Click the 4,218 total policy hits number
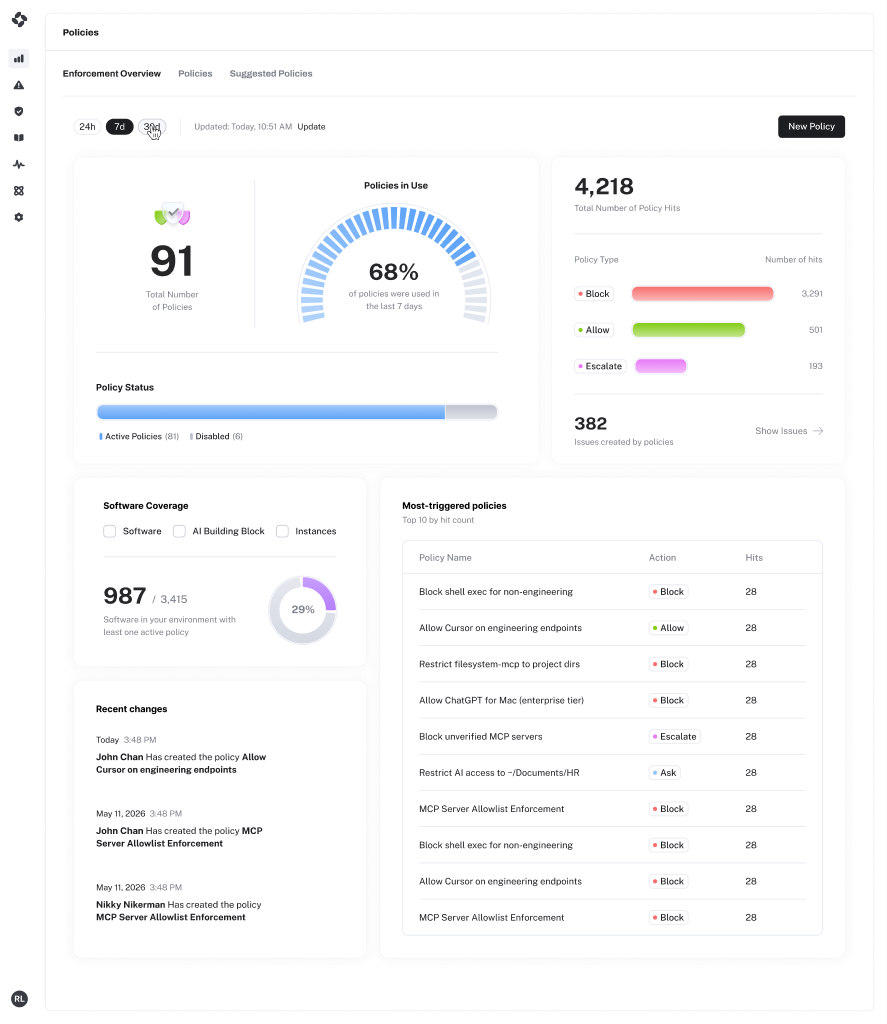 (604, 187)
